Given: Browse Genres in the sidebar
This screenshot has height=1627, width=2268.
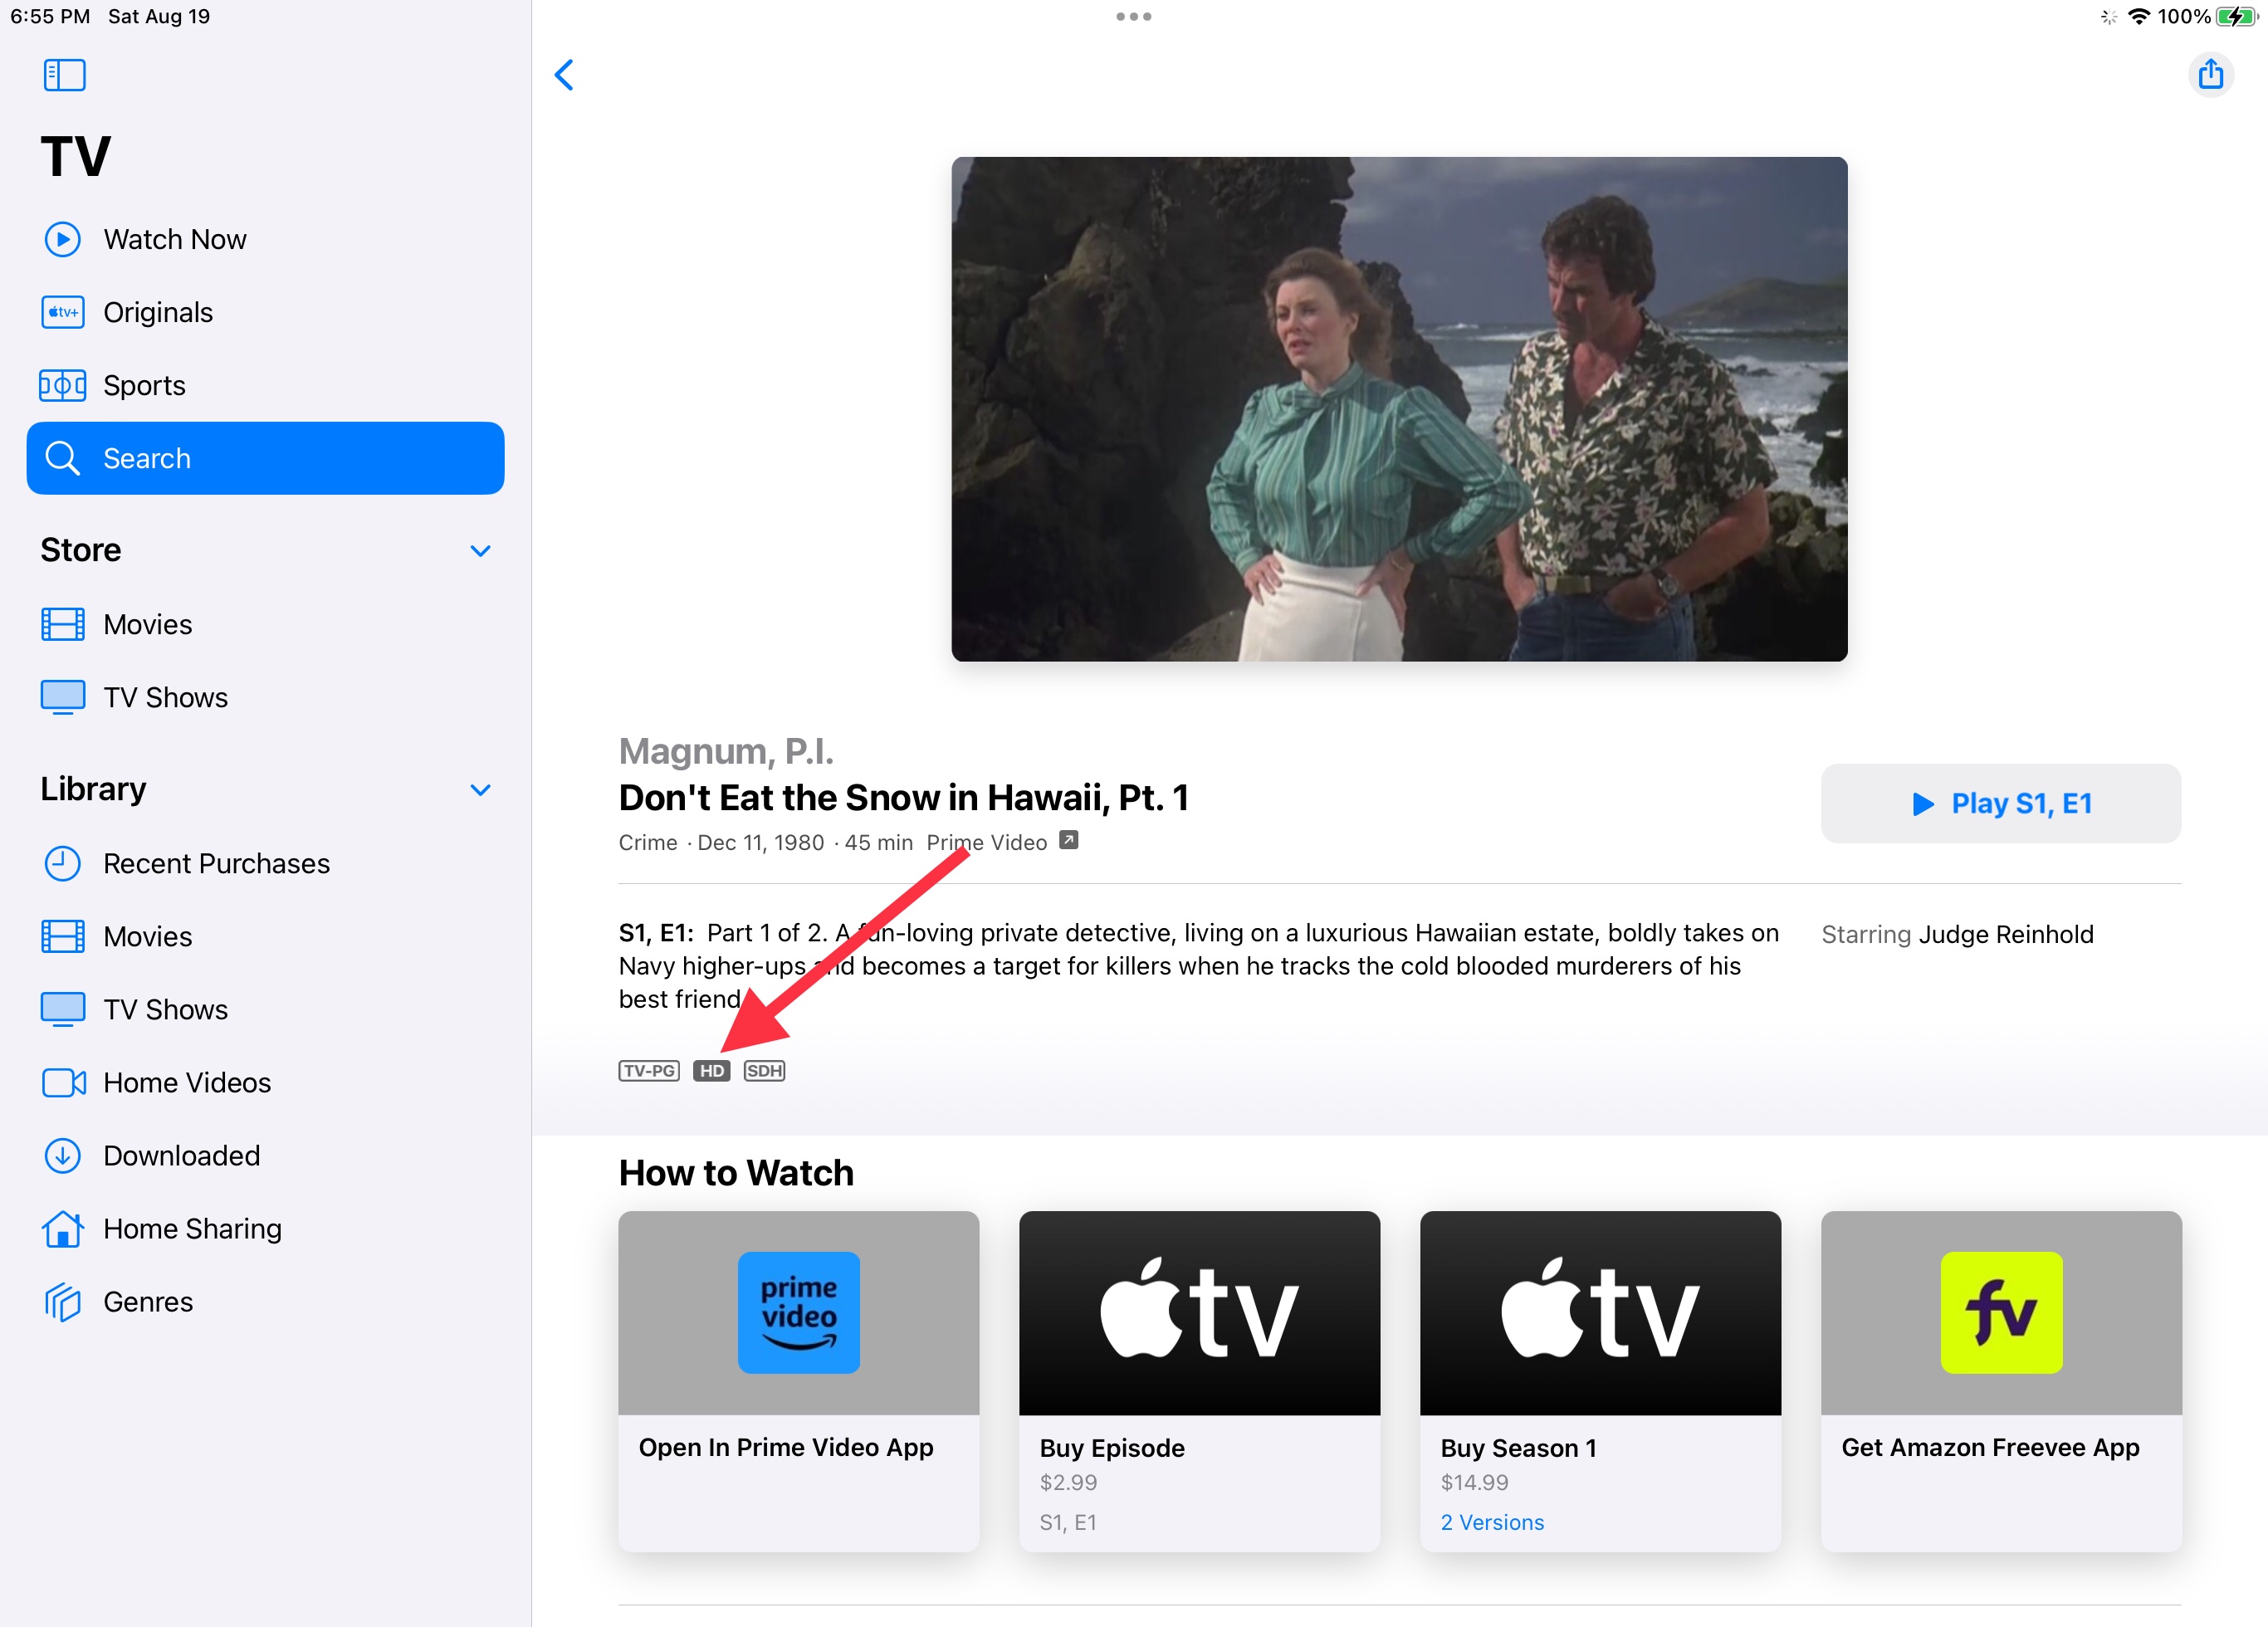Looking at the screenshot, I should (x=147, y=1301).
